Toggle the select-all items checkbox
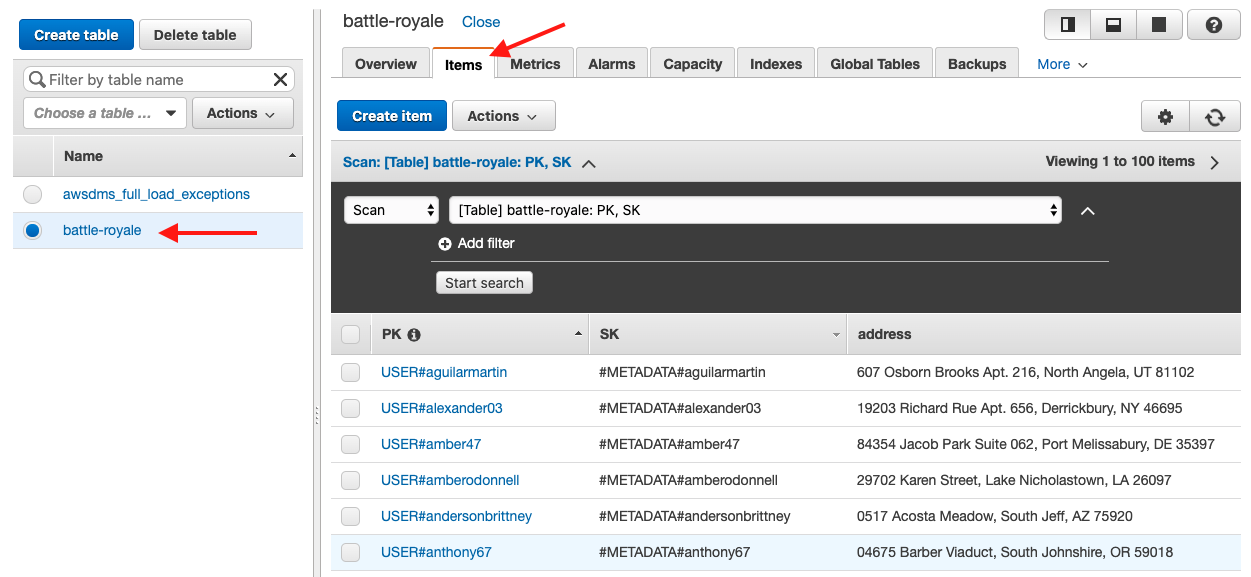Viewport: 1251px width, 577px height. click(350, 335)
